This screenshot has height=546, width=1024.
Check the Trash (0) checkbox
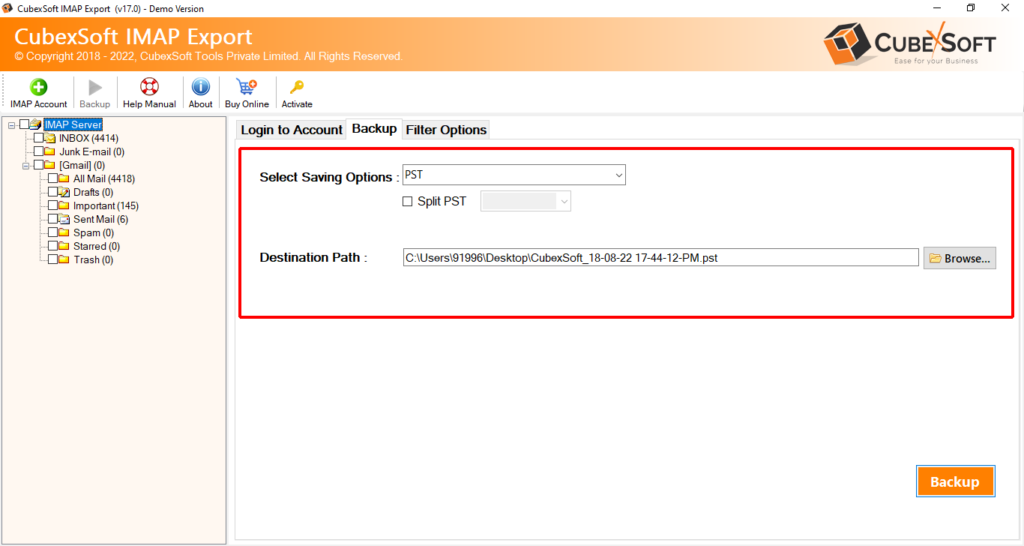(52, 260)
